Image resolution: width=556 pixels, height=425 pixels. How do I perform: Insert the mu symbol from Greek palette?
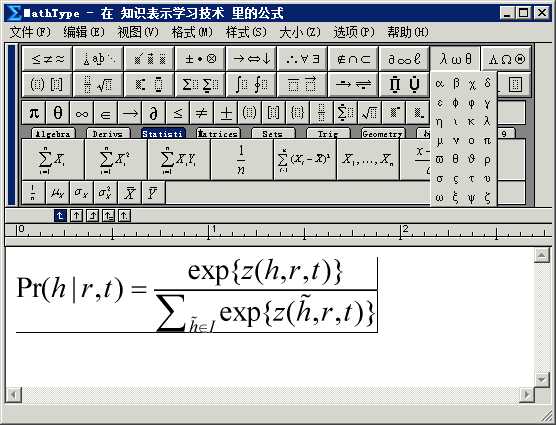[439, 141]
